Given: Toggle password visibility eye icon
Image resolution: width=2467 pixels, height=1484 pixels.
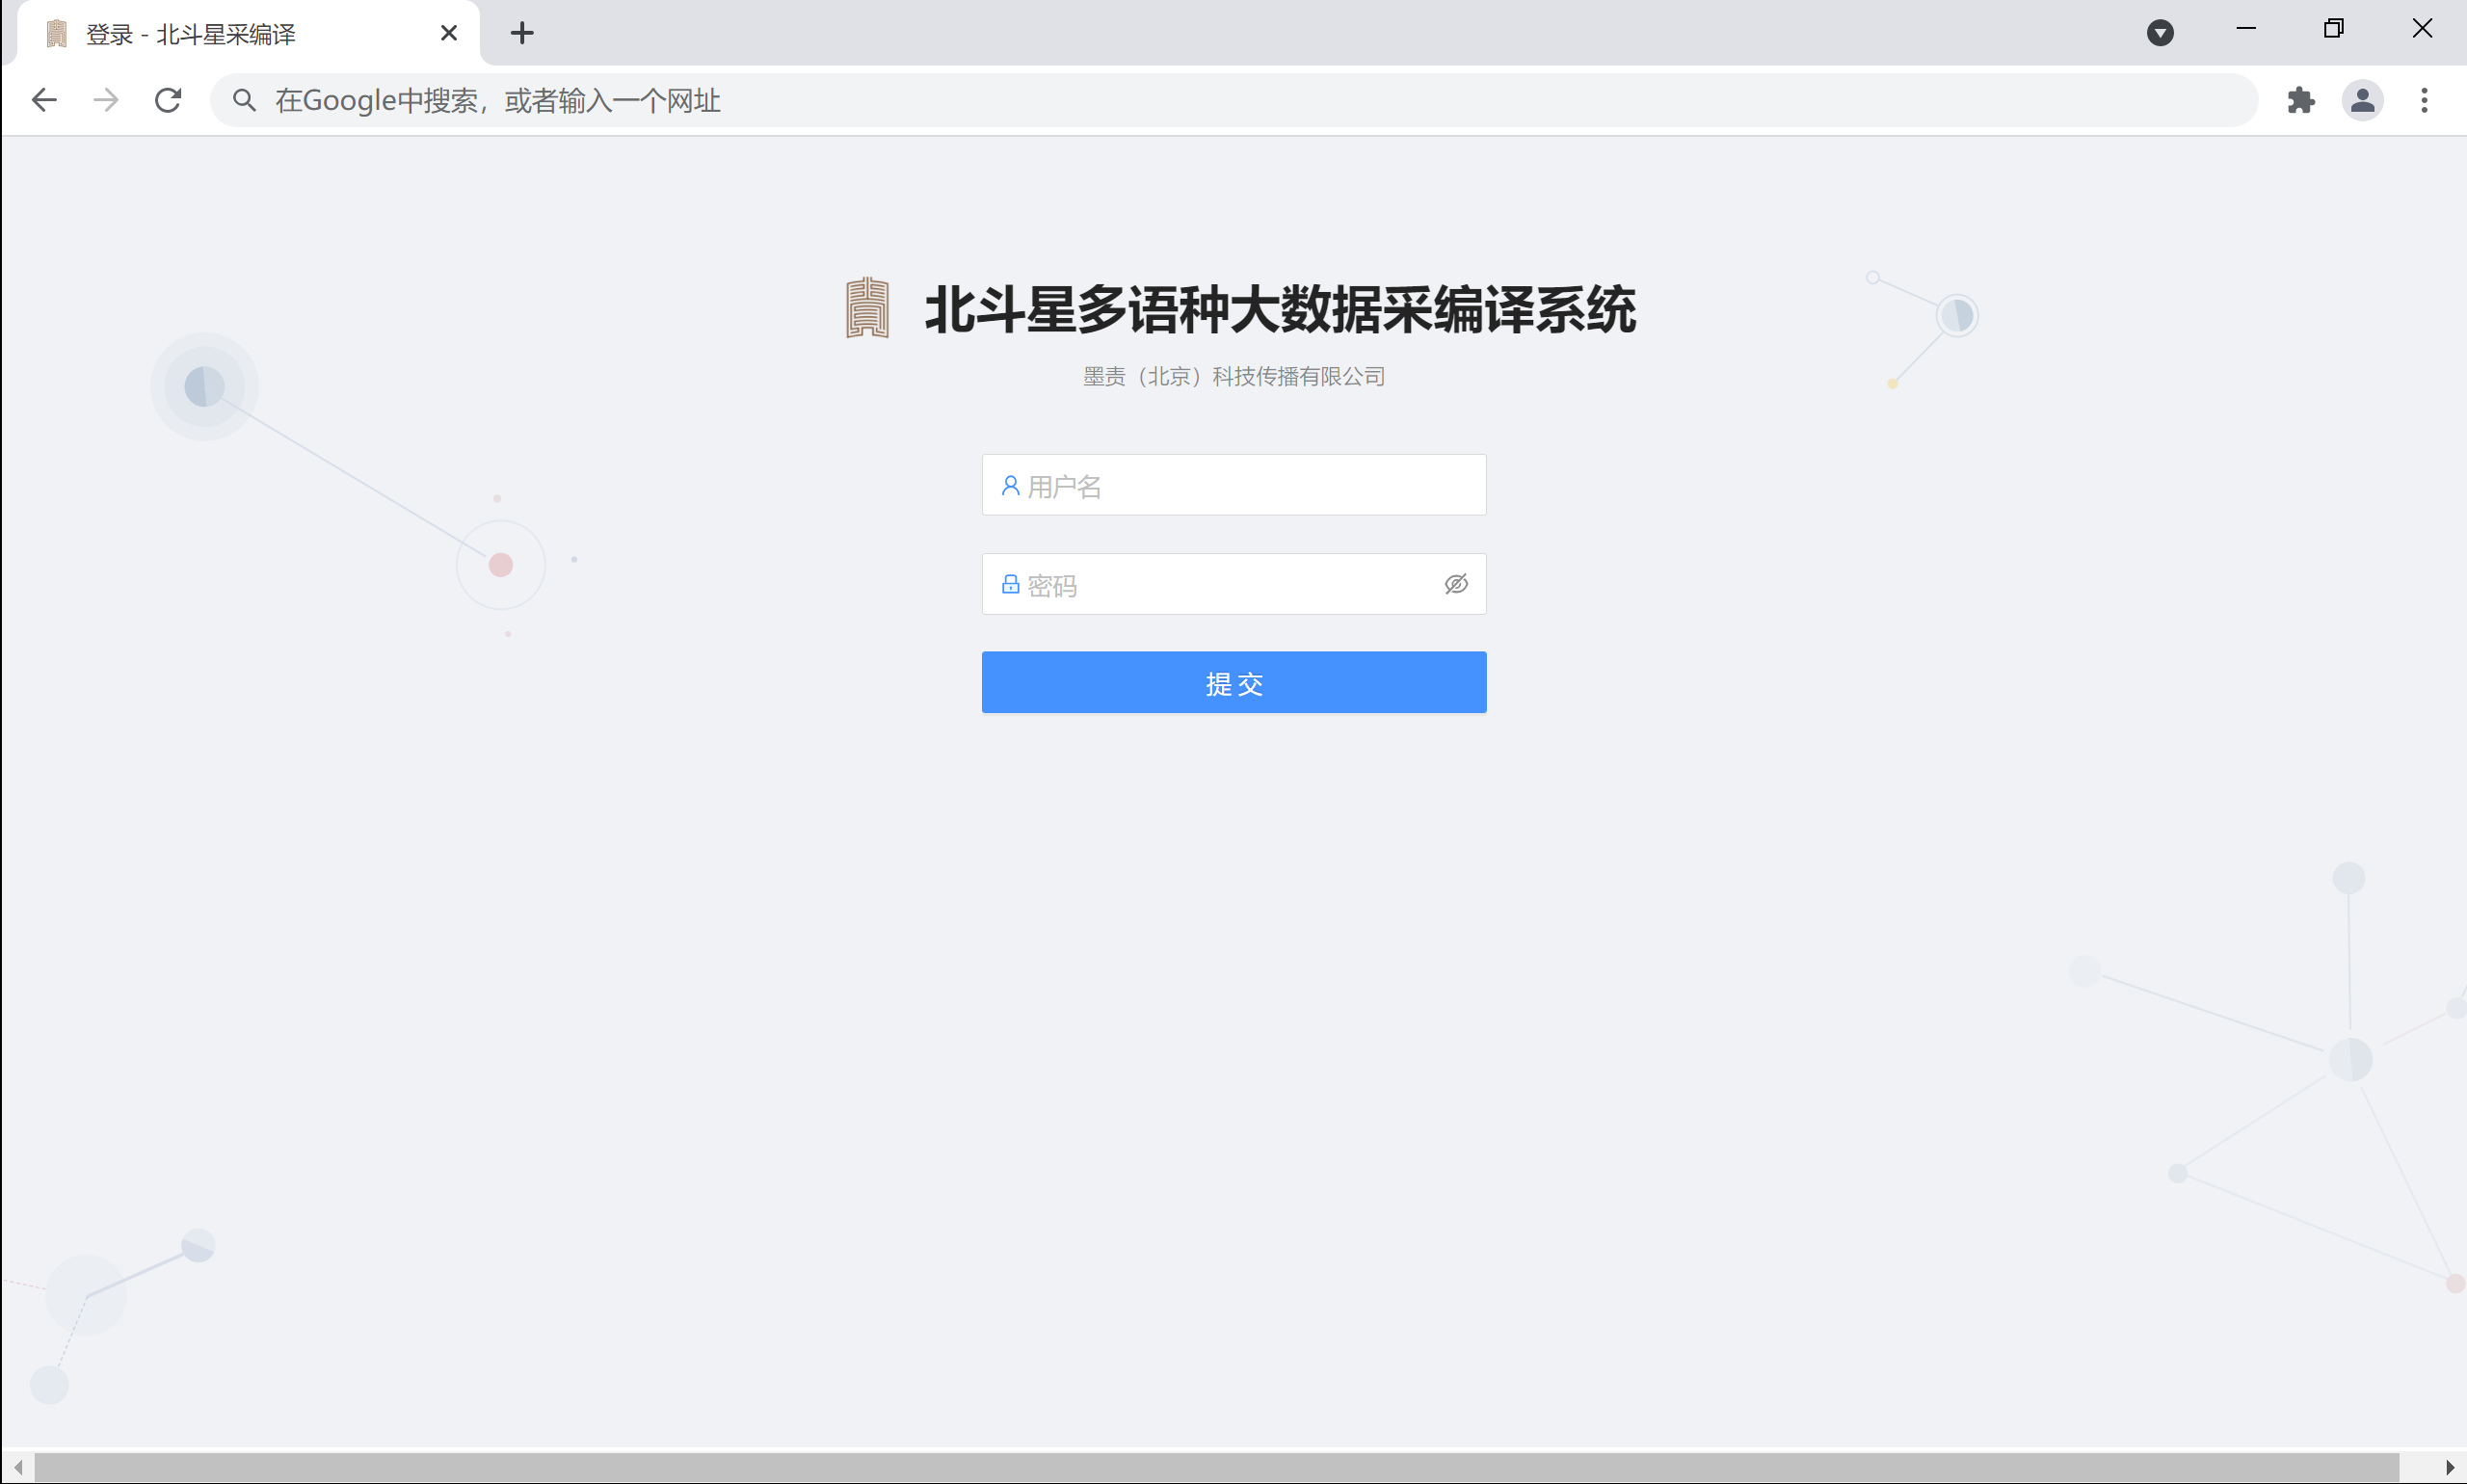Looking at the screenshot, I should tap(1456, 584).
